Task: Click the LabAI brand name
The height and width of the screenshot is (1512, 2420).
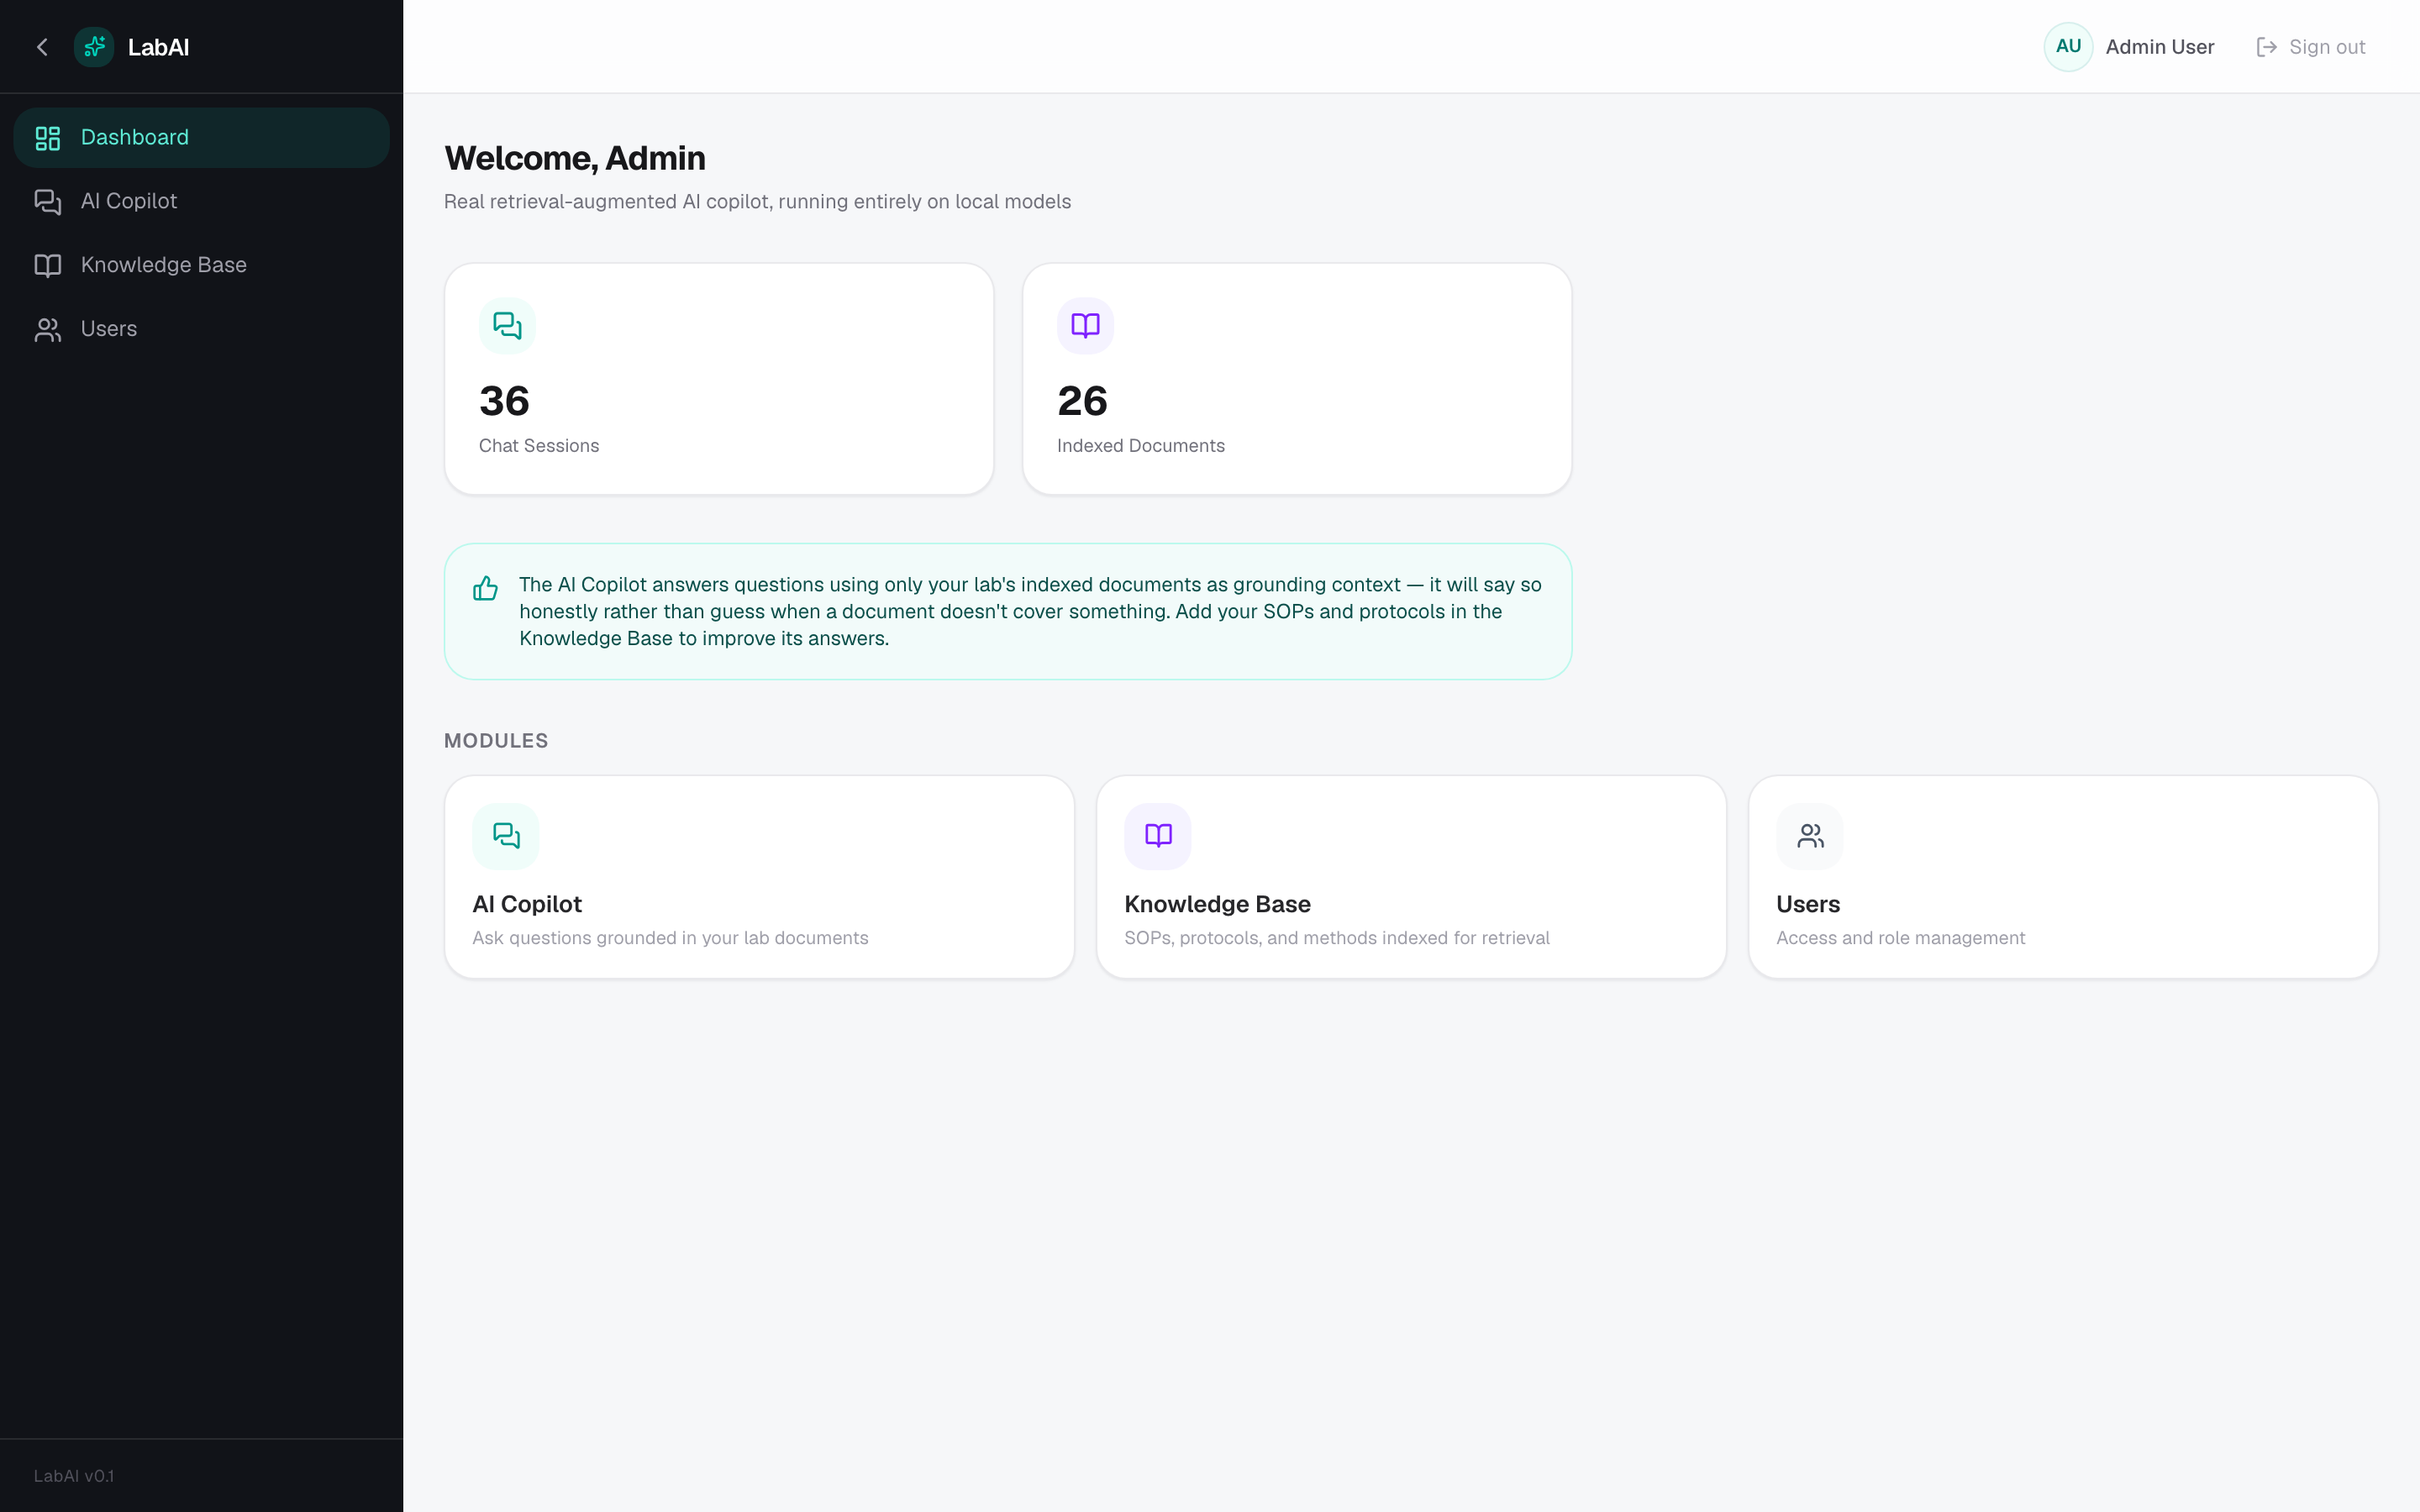Action: [x=158, y=47]
